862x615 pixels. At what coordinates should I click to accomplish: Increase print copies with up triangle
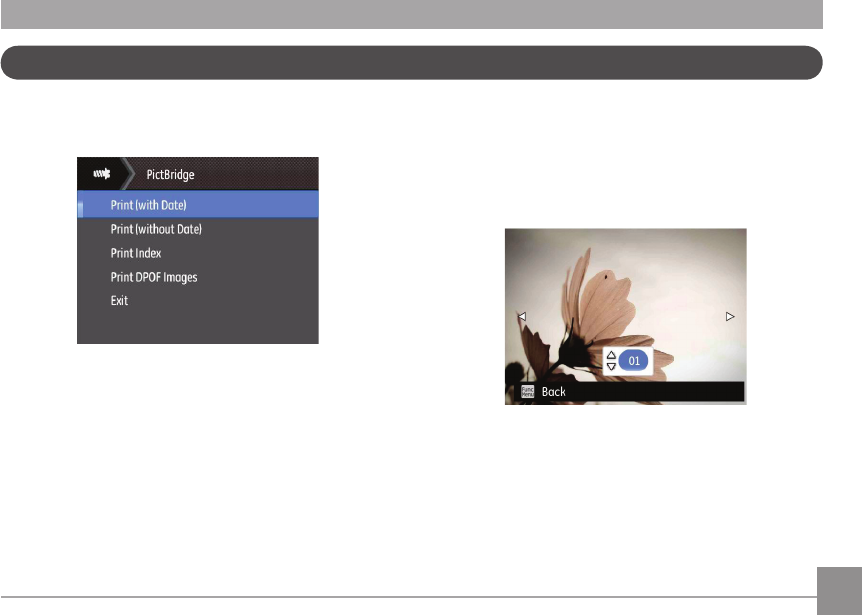coord(611,355)
